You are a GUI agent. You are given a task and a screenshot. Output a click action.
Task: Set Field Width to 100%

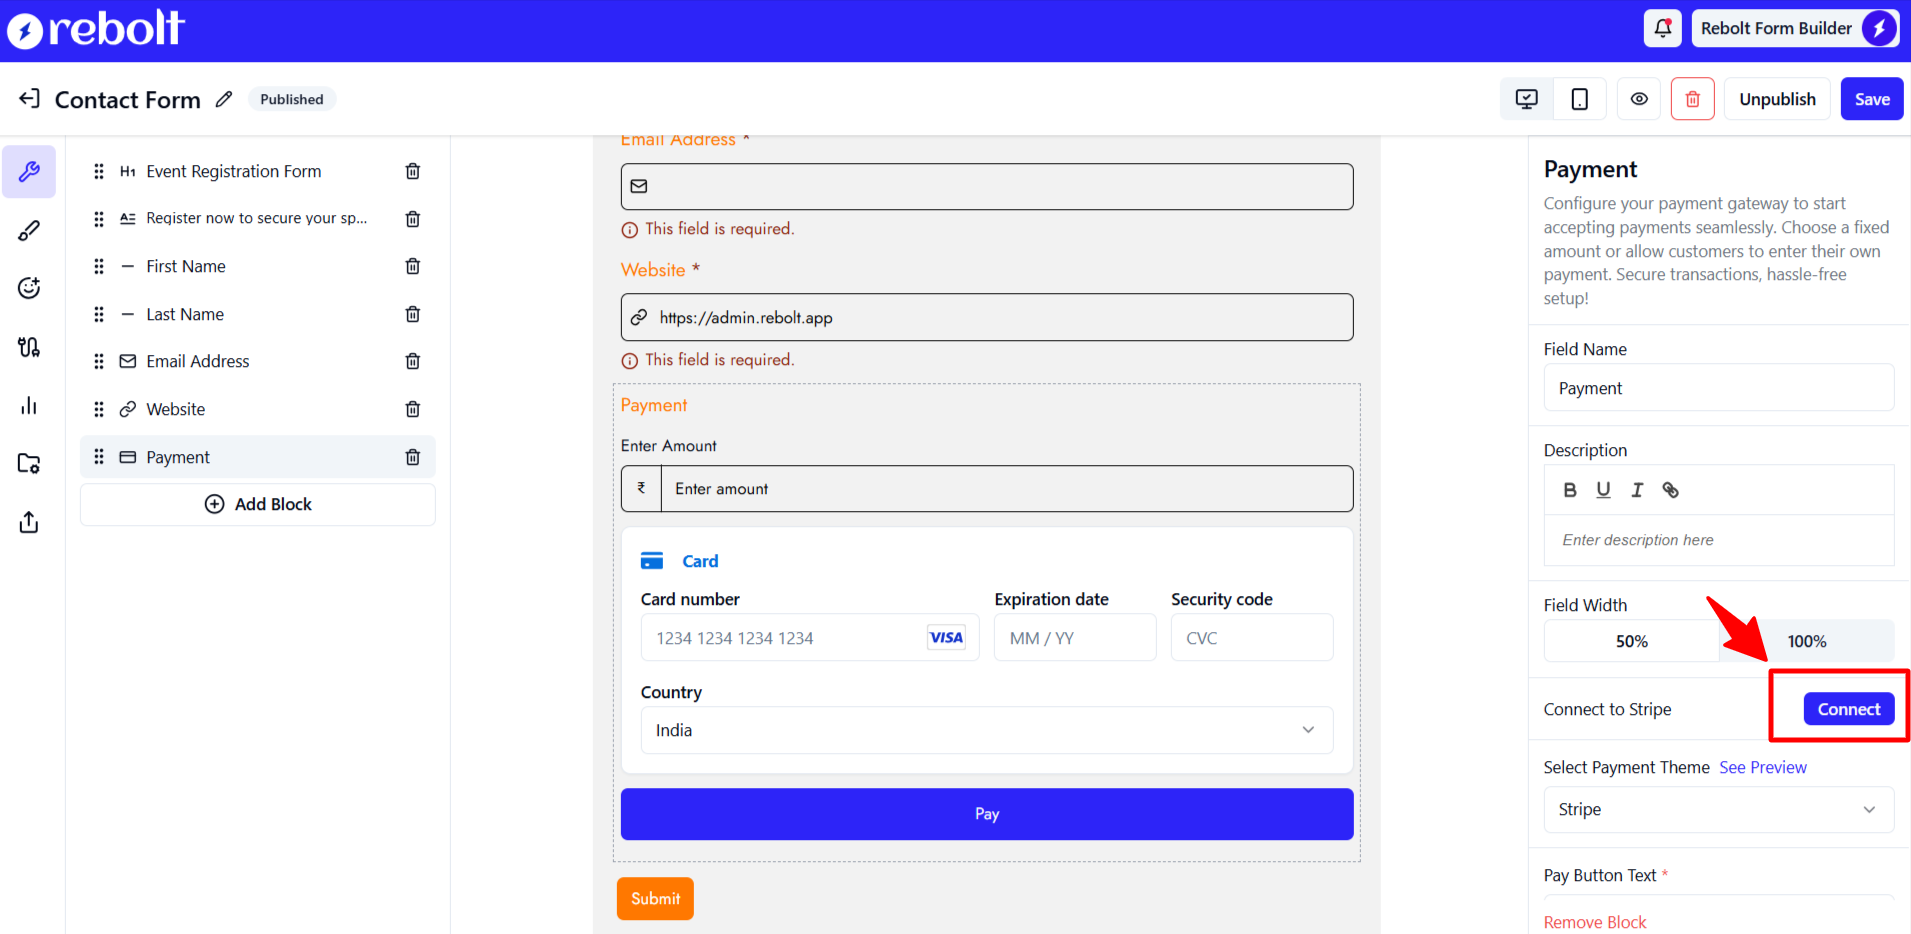coord(1807,641)
